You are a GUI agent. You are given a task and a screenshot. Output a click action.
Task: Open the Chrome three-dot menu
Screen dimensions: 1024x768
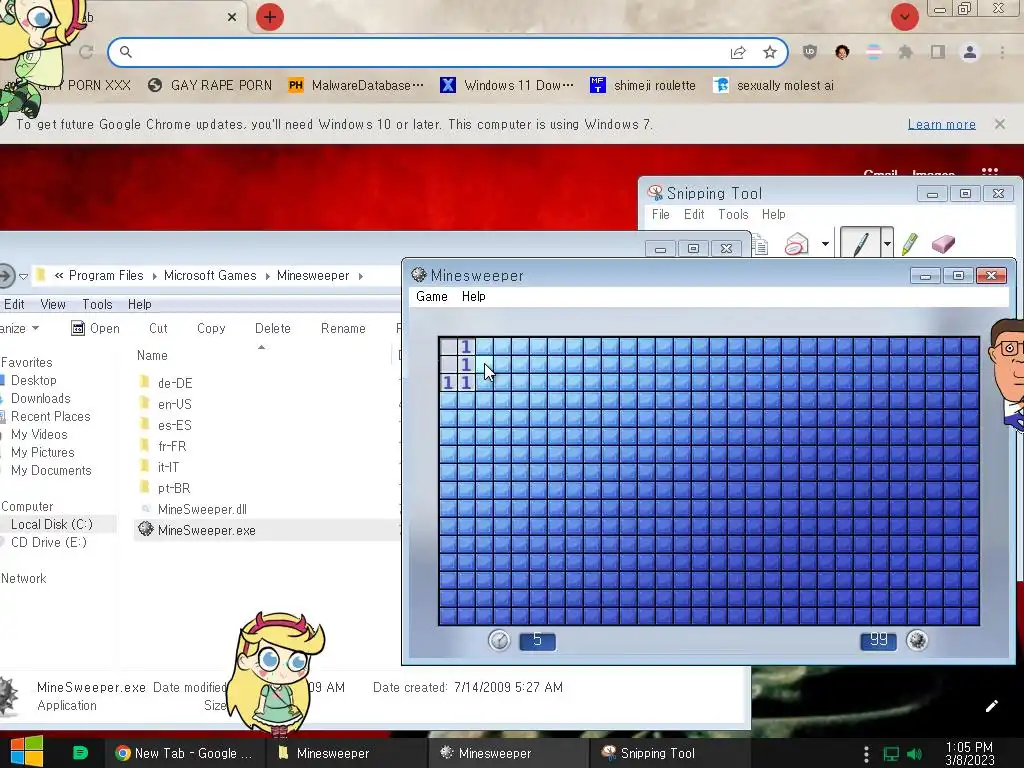click(1002, 52)
